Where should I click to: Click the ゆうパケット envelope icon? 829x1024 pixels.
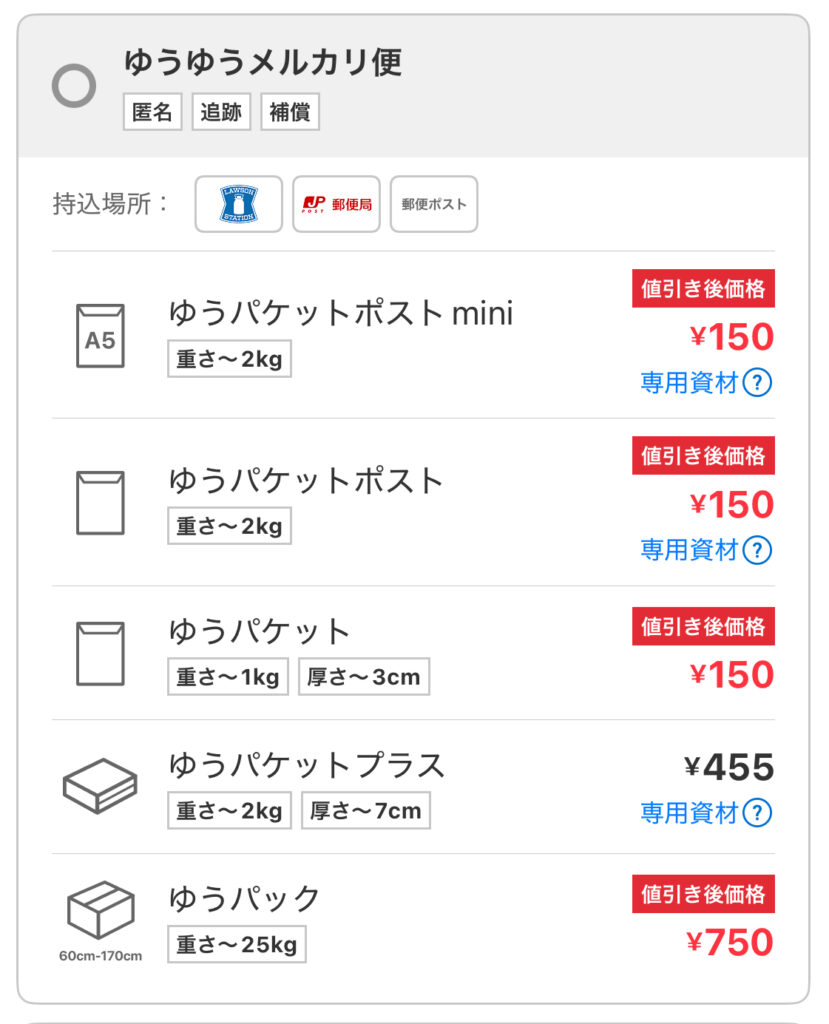[x=100, y=653]
